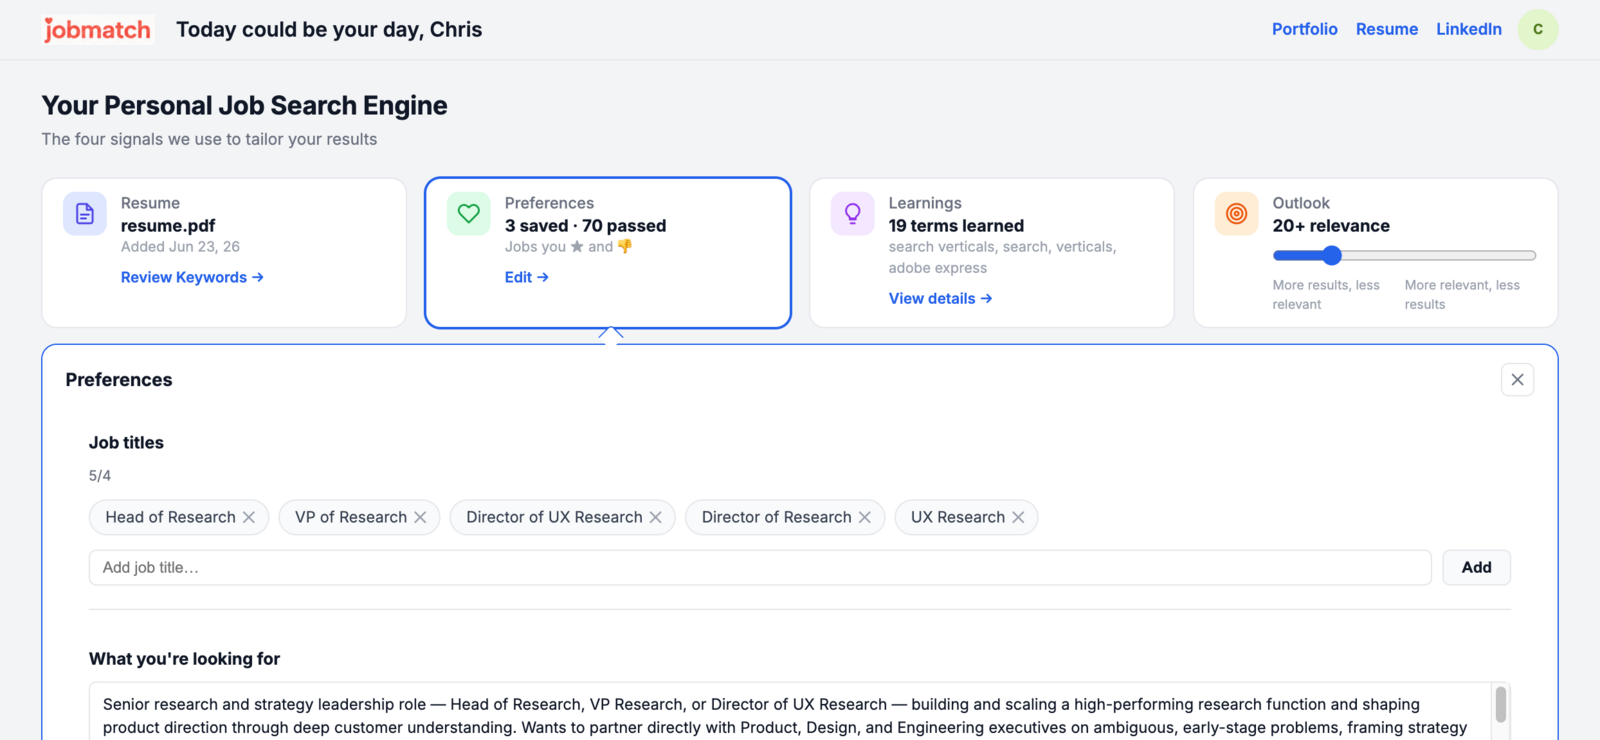
Task: Open the Portfolio link
Action: tap(1304, 29)
